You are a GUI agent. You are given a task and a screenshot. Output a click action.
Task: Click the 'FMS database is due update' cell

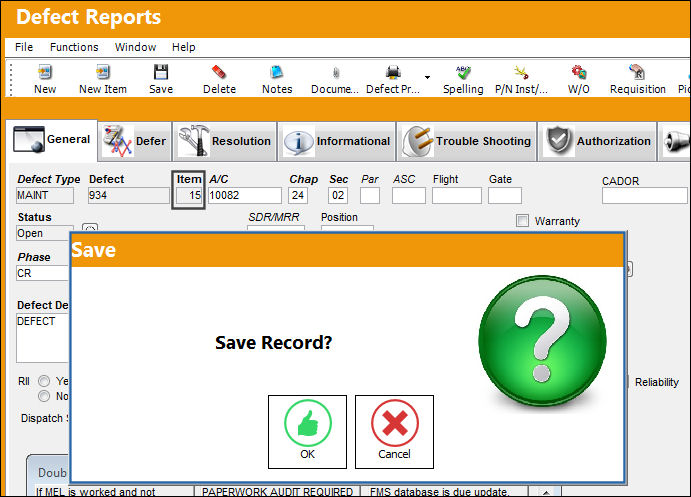coord(444,492)
